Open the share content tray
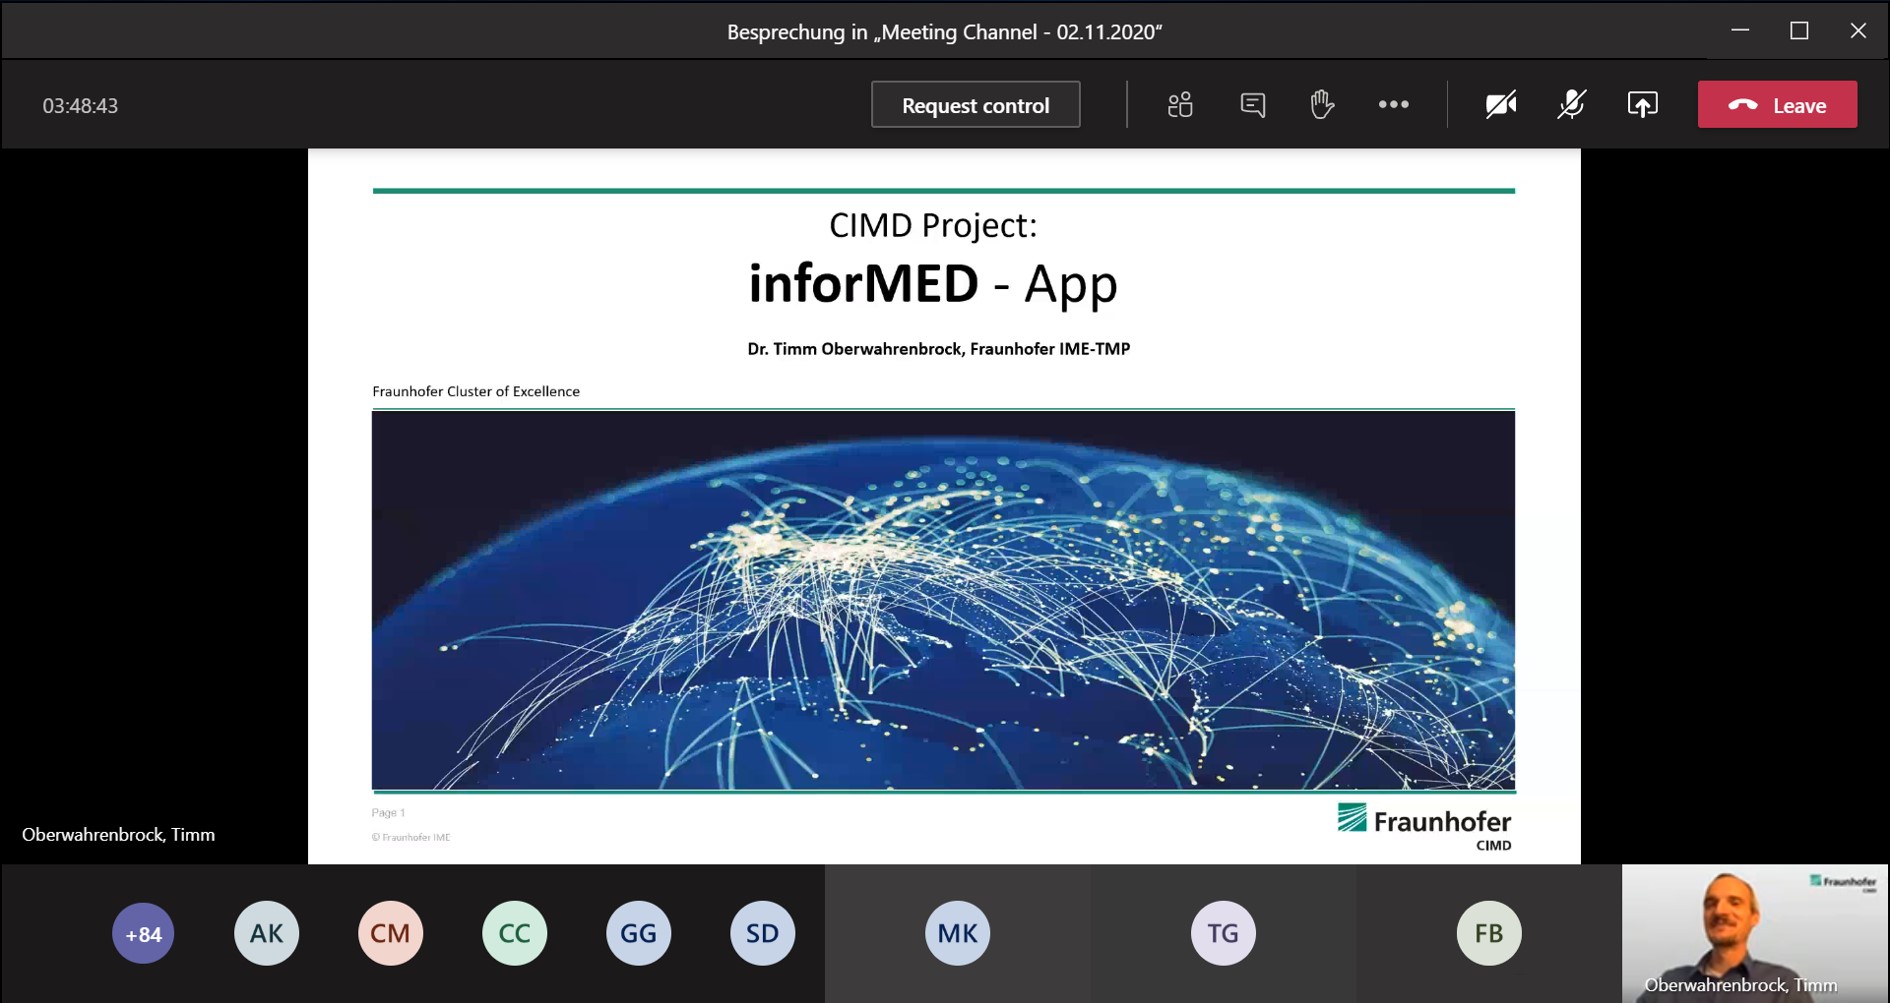Viewport: 1890px width, 1003px height. pyautogui.click(x=1642, y=105)
